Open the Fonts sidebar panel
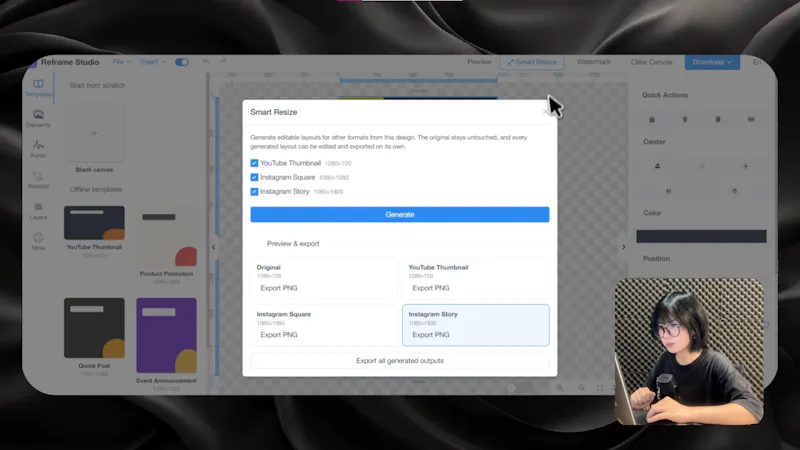Image resolution: width=800 pixels, height=450 pixels. [x=38, y=149]
